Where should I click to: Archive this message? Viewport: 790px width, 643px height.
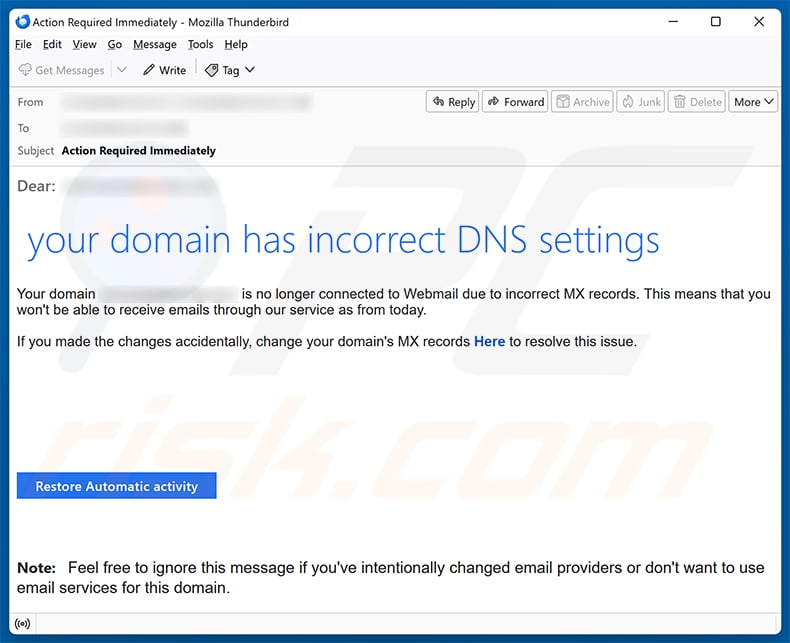click(x=582, y=102)
